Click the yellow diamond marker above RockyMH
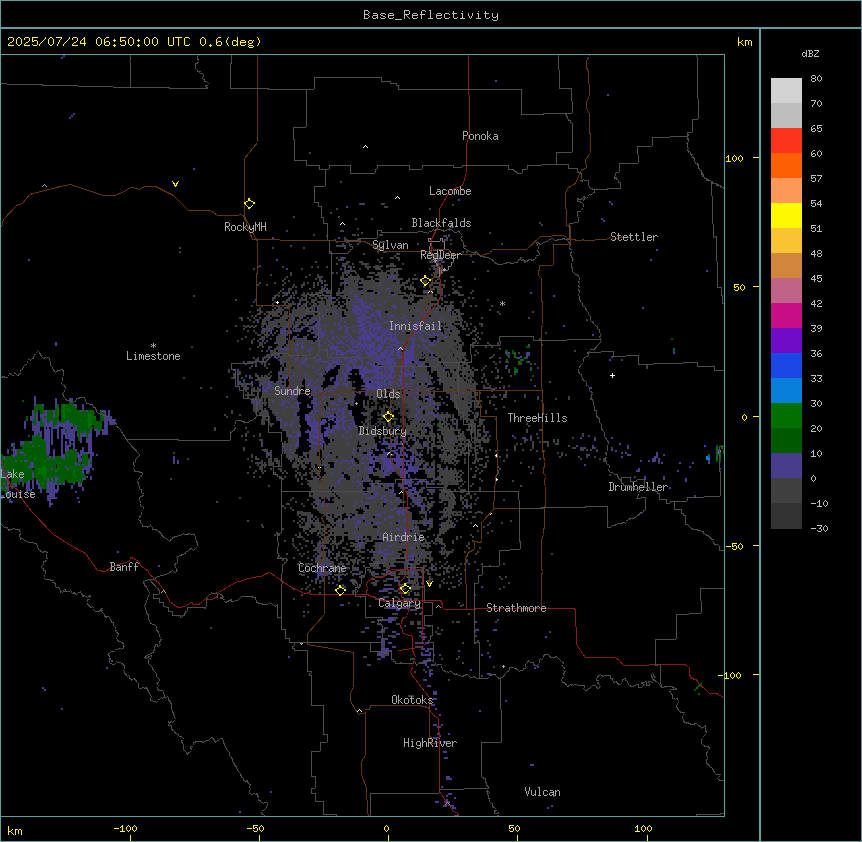Image resolution: width=862 pixels, height=842 pixels. 250,204
